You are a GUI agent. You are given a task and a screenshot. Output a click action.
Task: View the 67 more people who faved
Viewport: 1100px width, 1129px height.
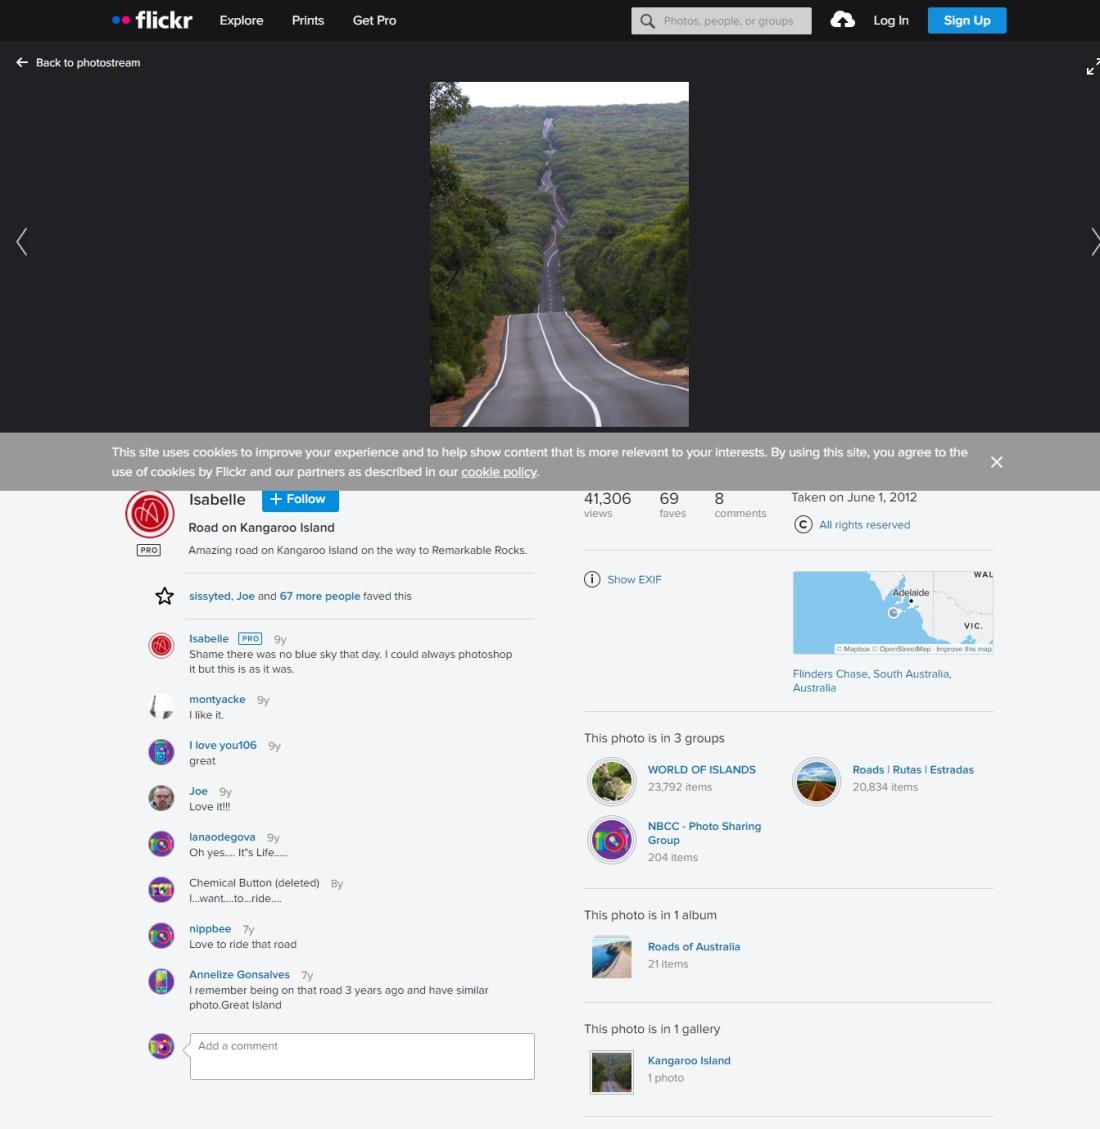320,596
